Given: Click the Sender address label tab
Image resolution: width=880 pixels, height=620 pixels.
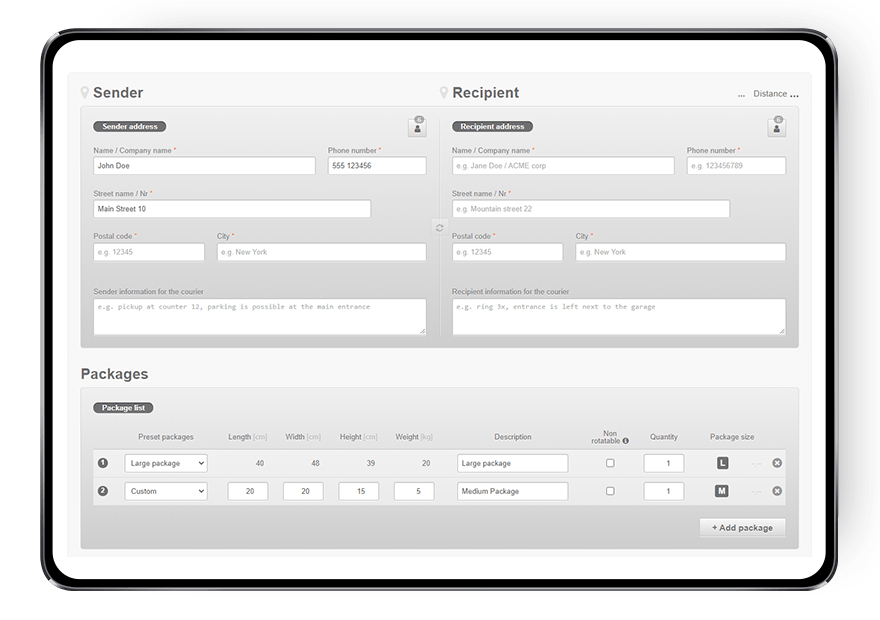Looking at the screenshot, I should pyautogui.click(x=130, y=126).
